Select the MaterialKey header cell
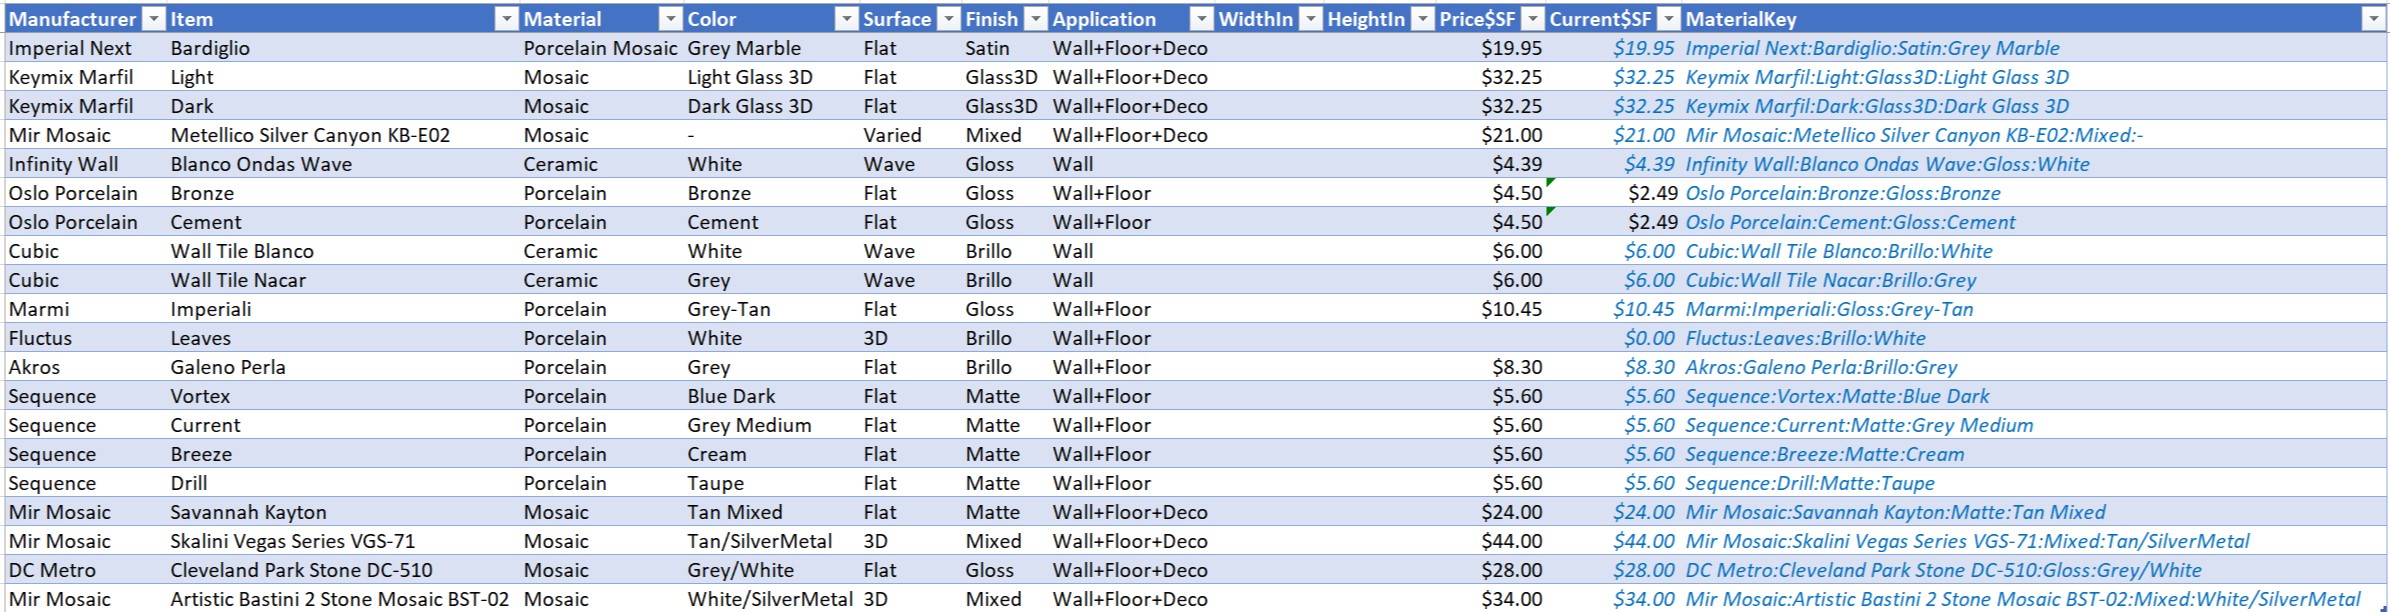The height and width of the screenshot is (612, 2390). coord(2034,19)
